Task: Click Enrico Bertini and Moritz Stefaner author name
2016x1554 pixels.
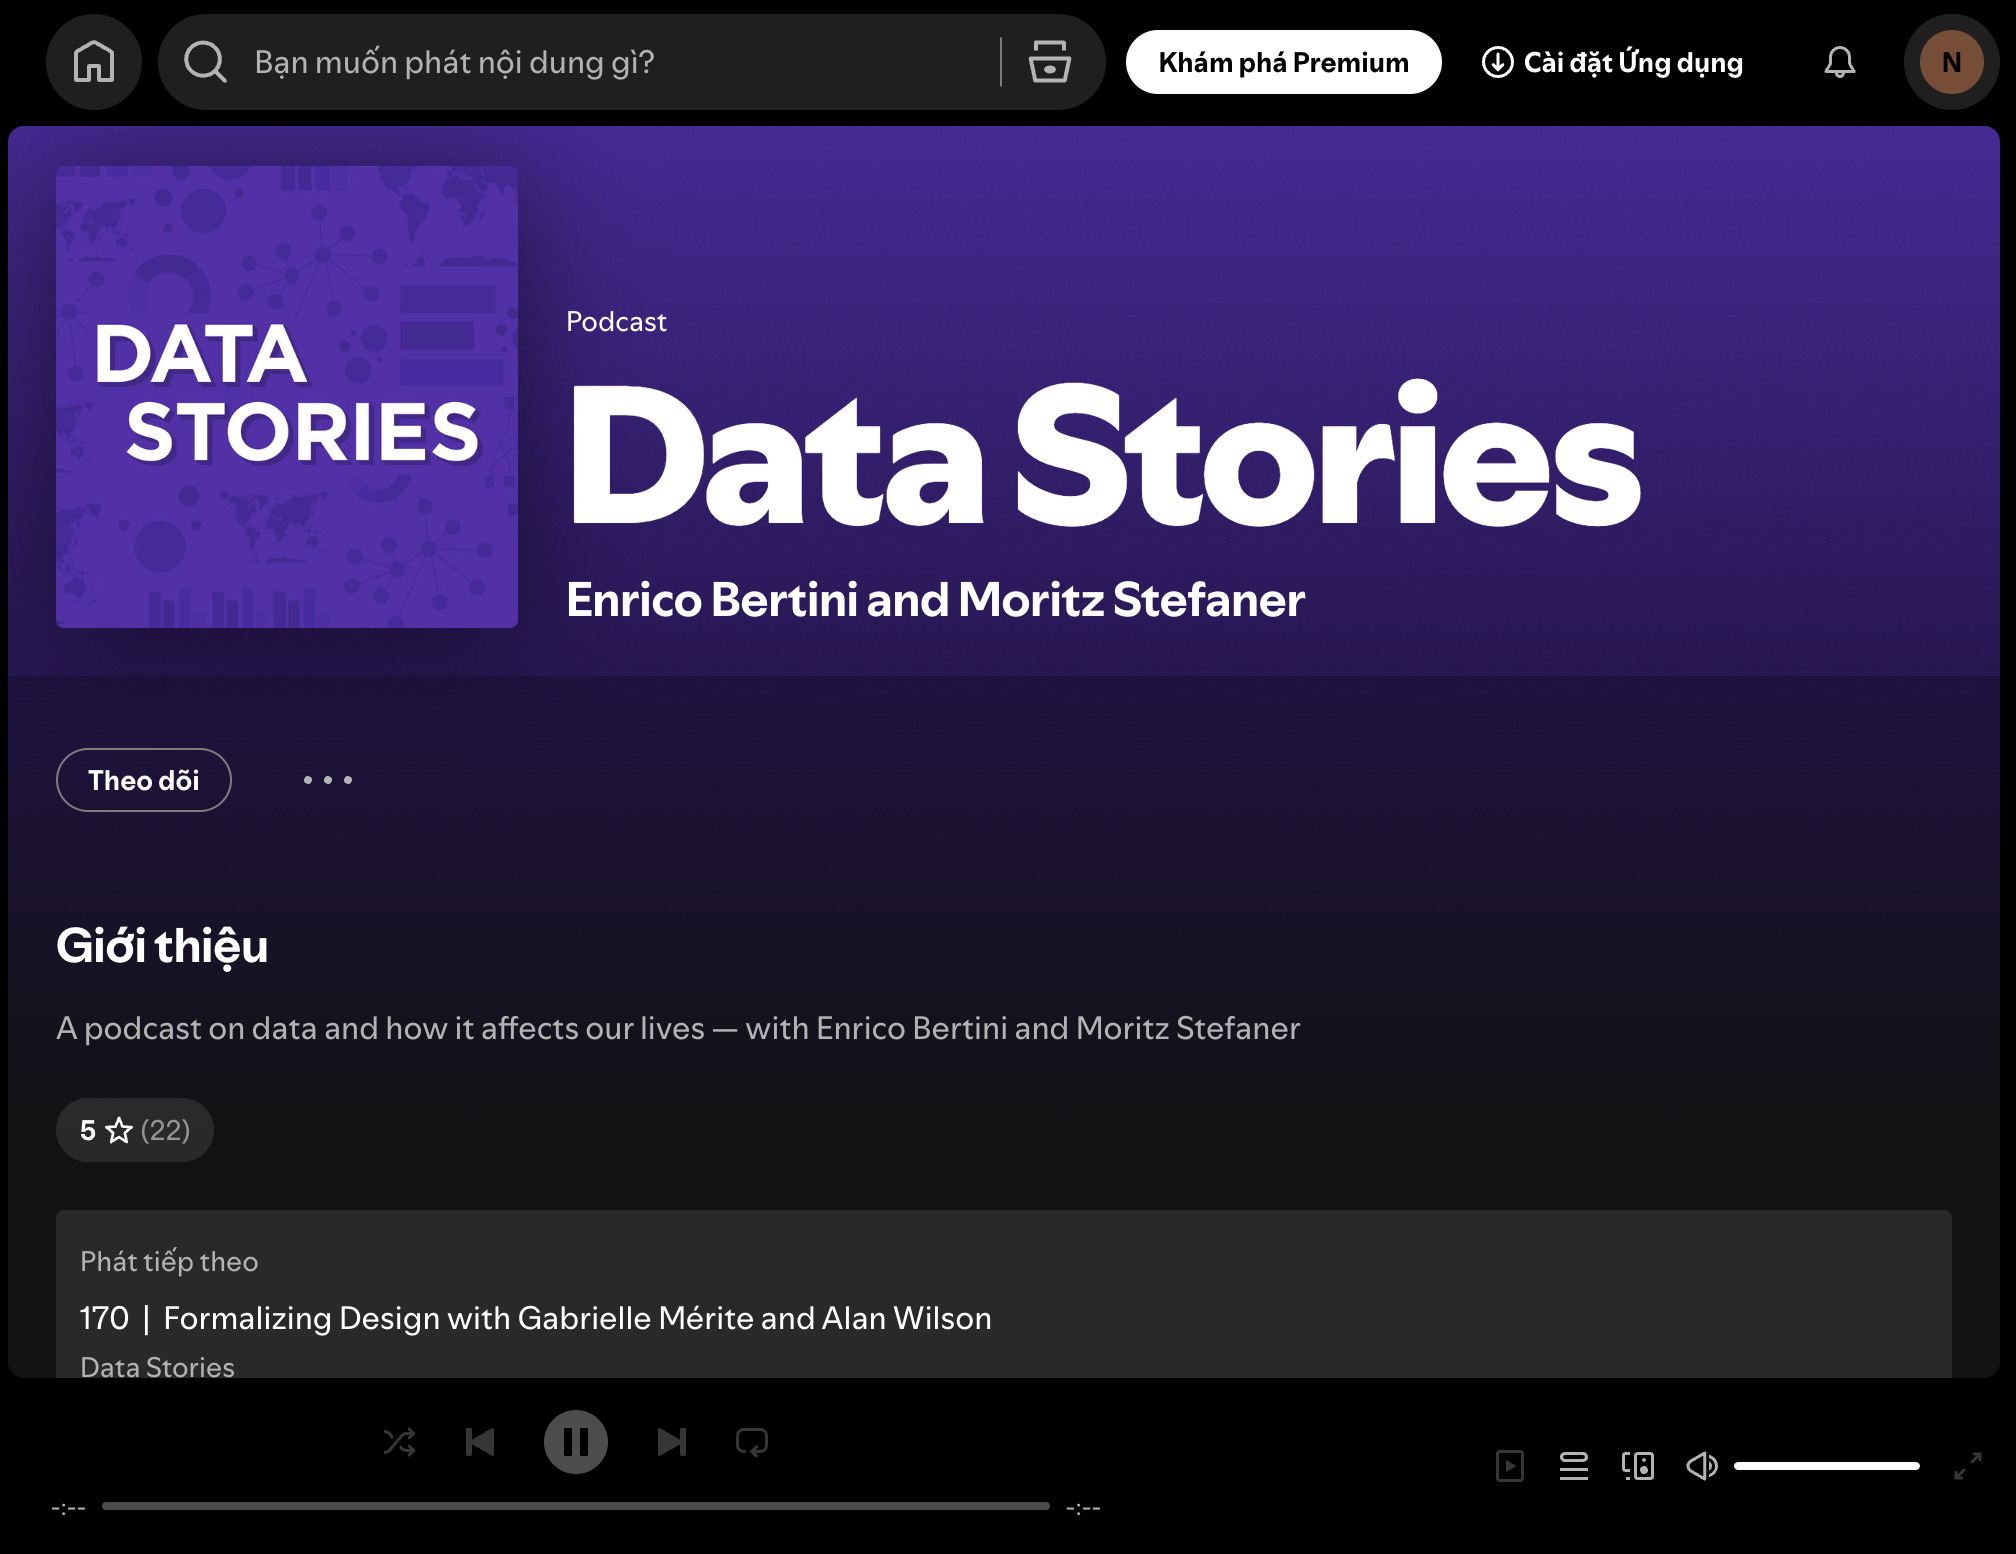Action: (935, 600)
